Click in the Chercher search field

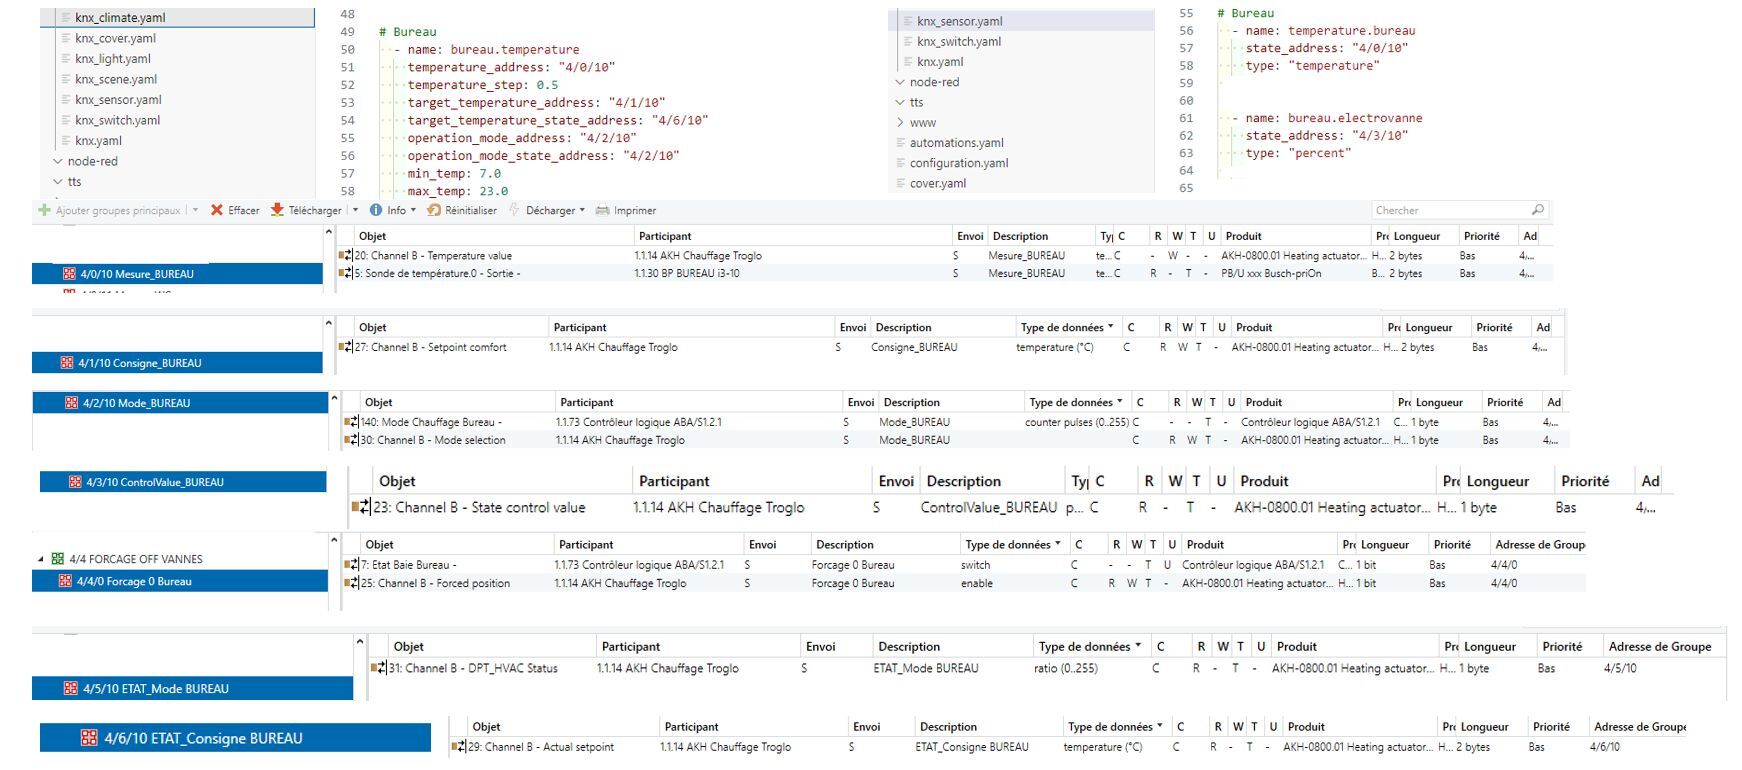coord(1450,210)
